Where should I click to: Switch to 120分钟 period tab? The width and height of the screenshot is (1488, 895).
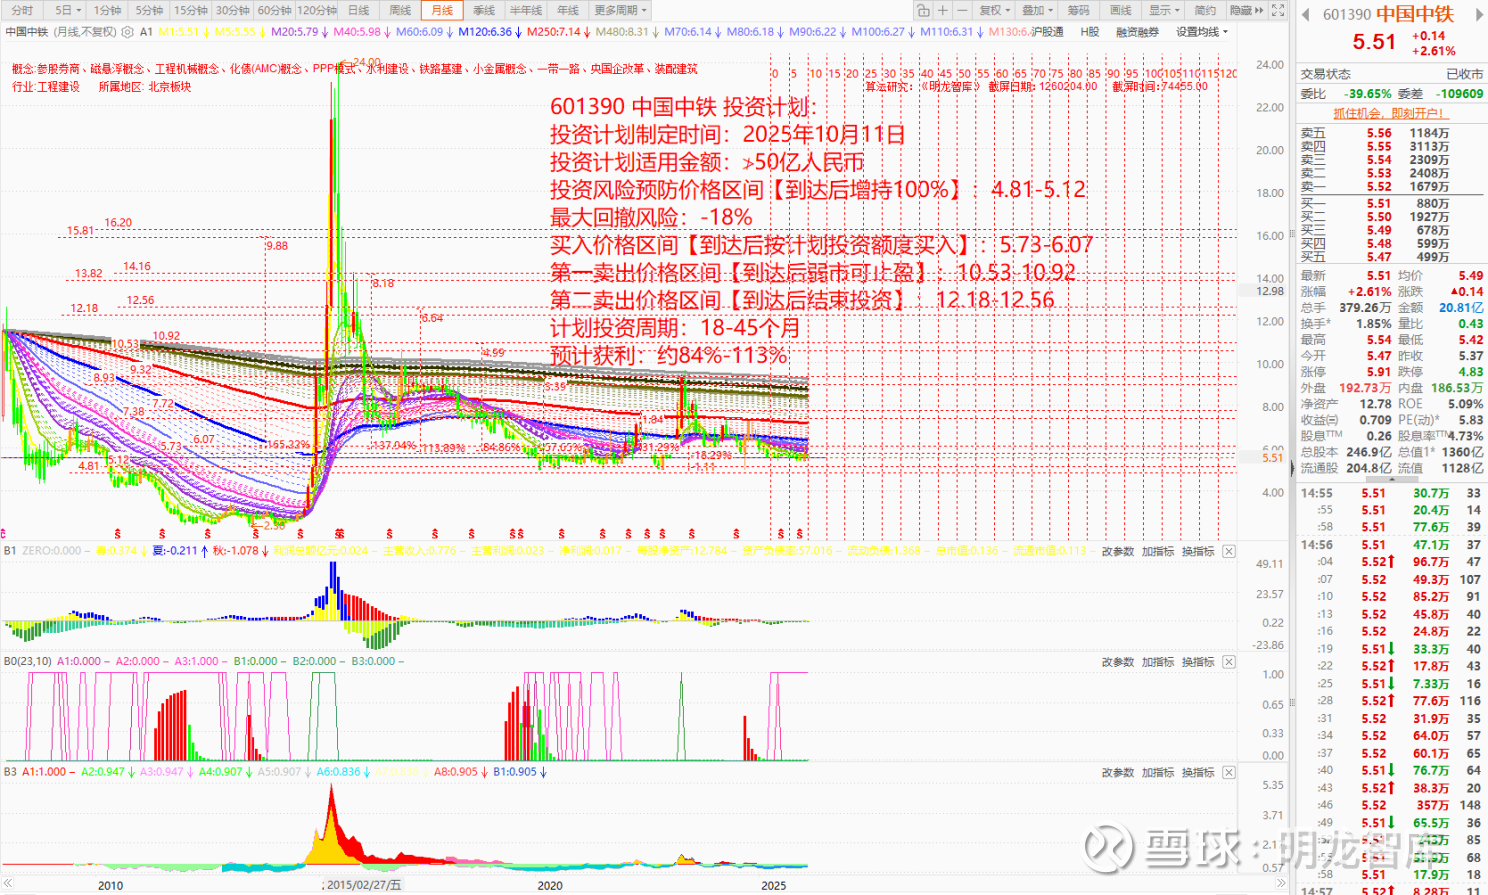[x=318, y=10]
